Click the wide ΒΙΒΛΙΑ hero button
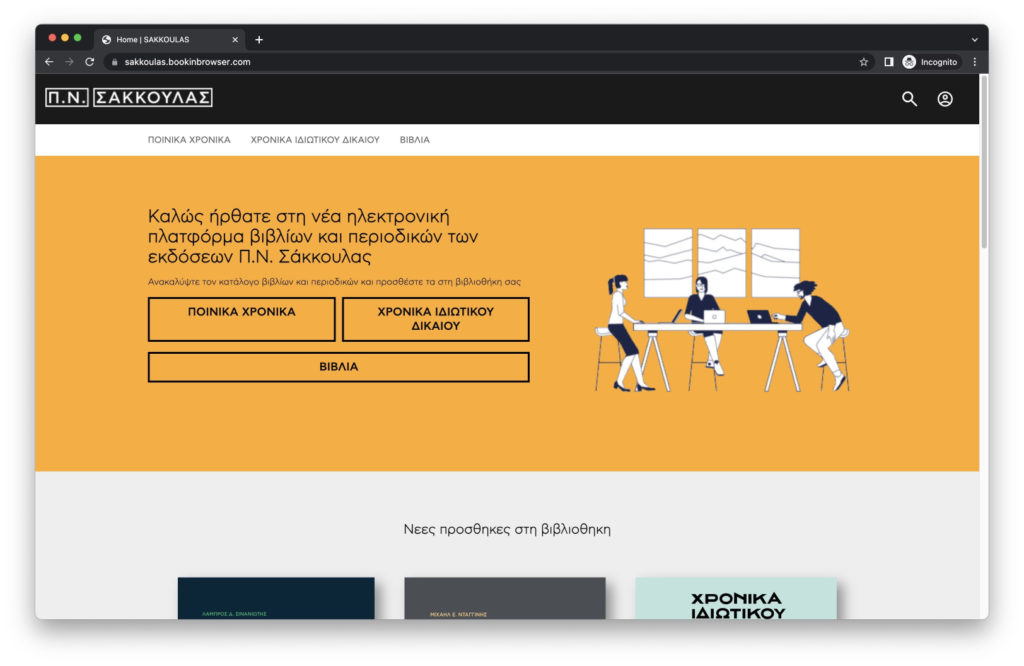 338,367
